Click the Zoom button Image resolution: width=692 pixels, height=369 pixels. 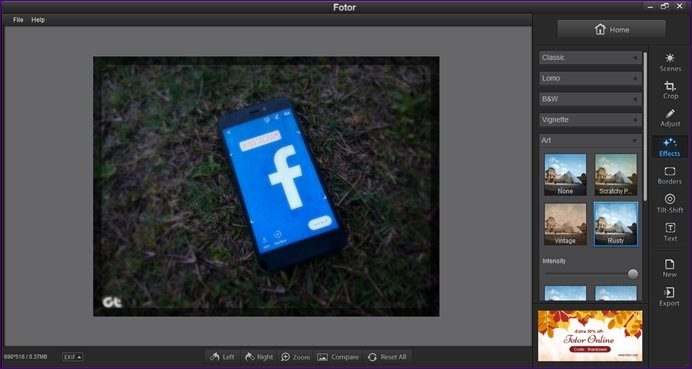click(295, 357)
